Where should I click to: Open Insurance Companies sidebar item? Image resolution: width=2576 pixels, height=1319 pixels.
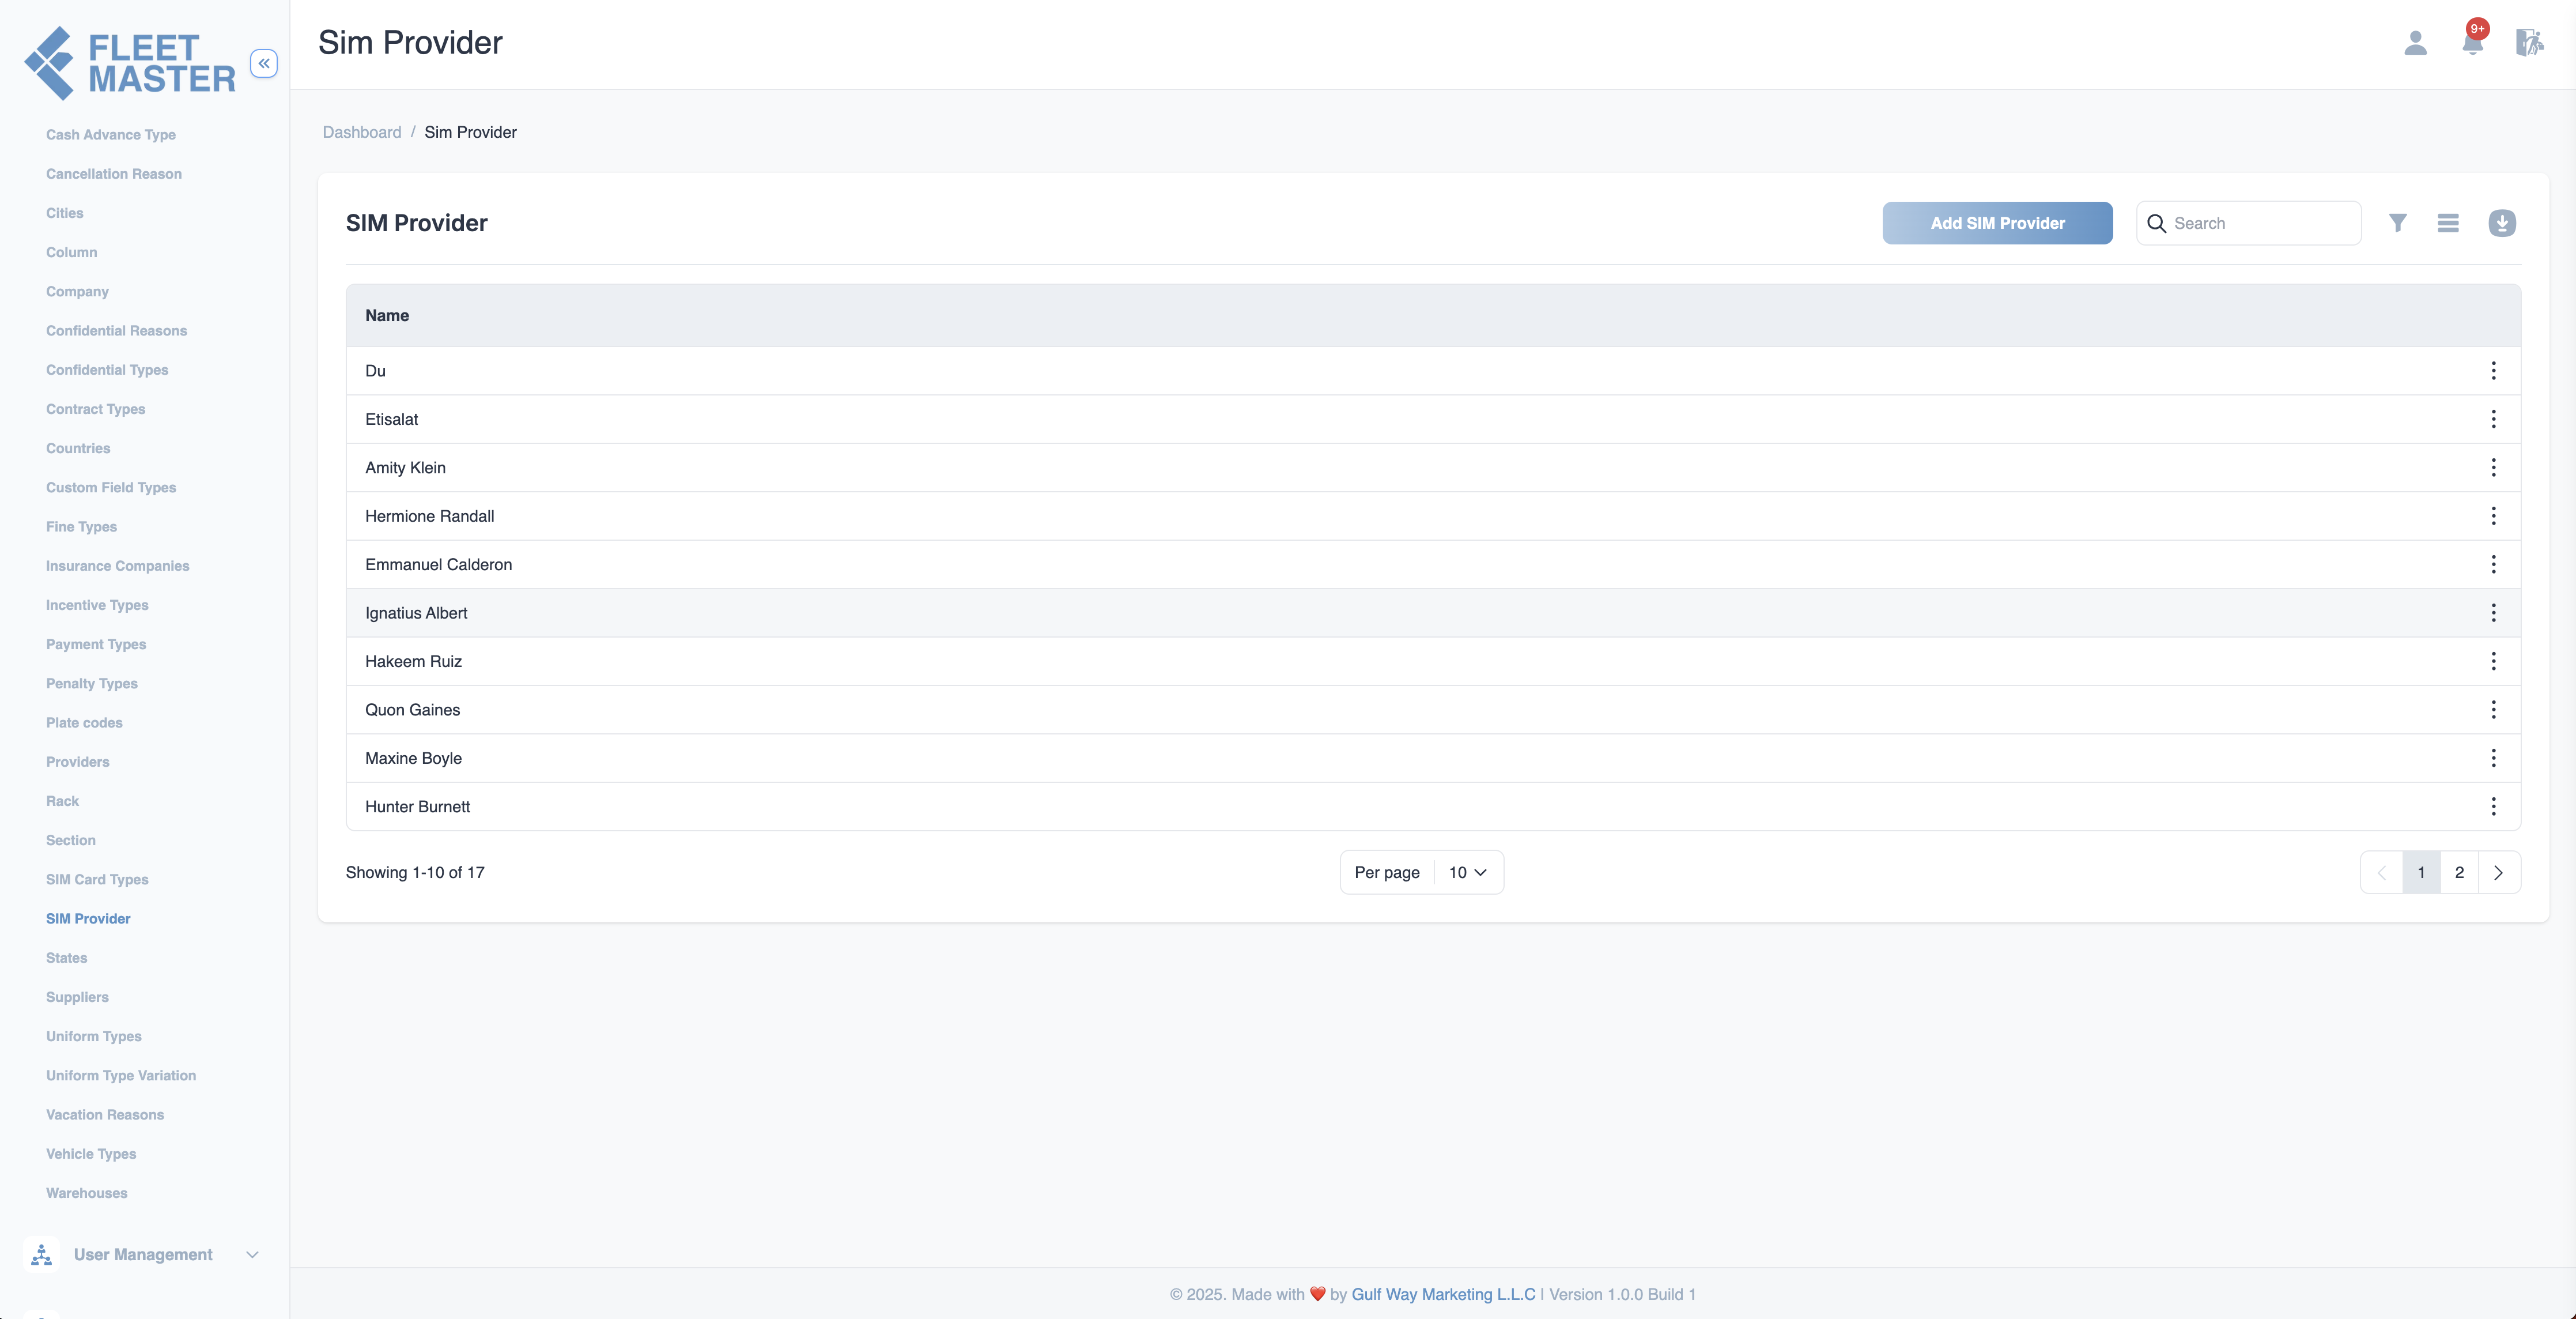117,566
